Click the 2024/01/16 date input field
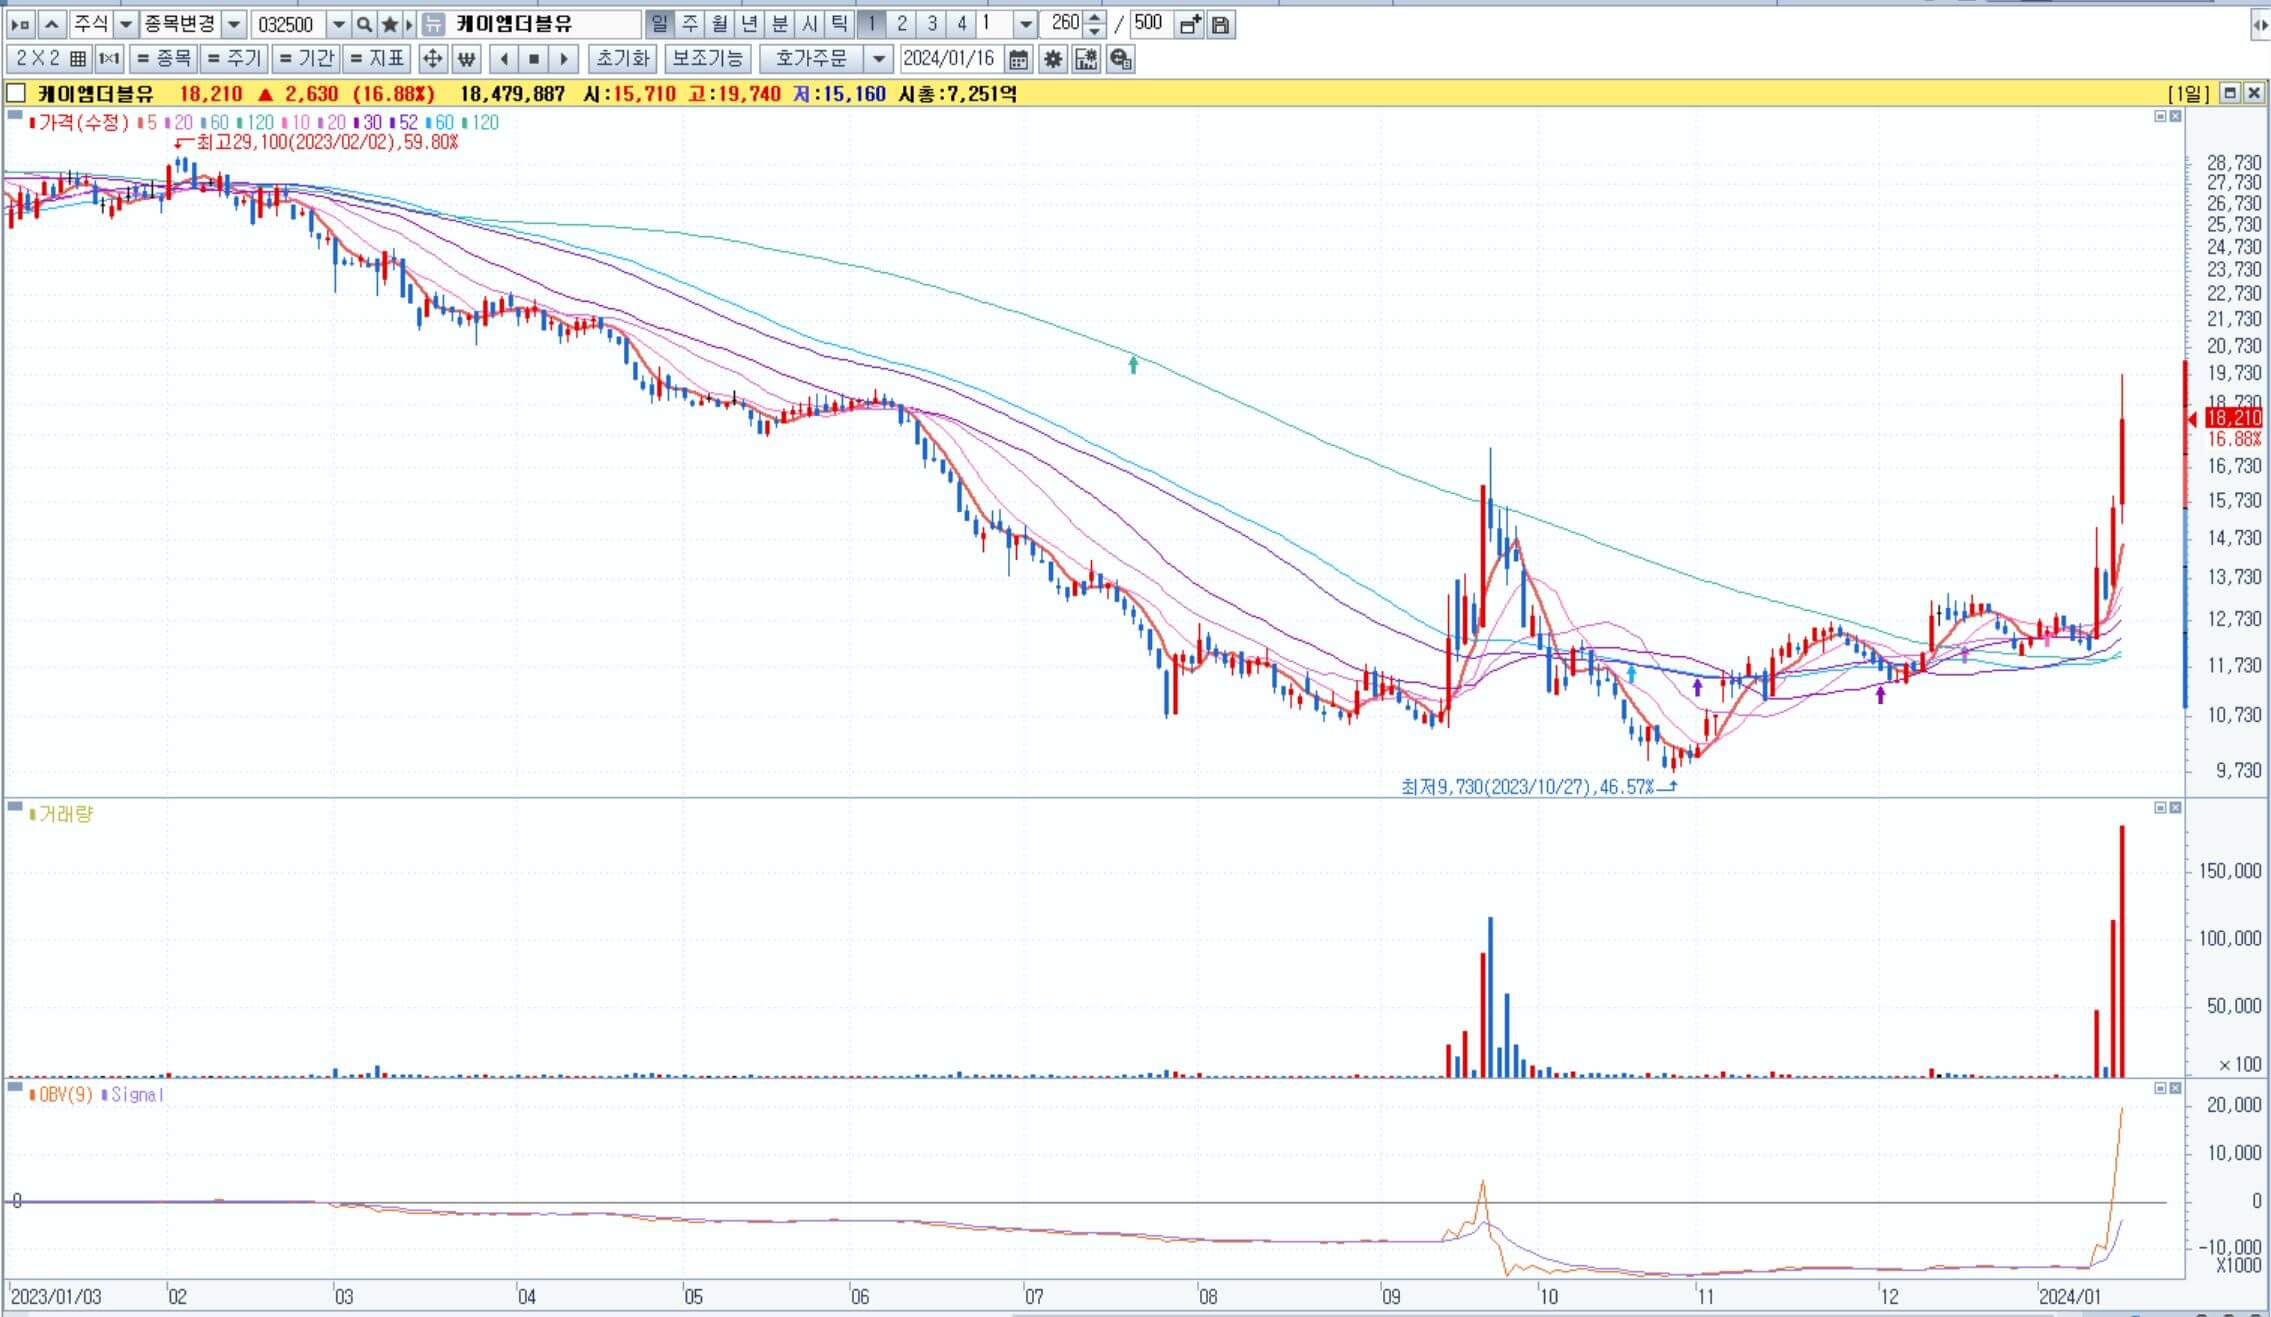This screenshot has height=1317, width=2271. point(949,59)
